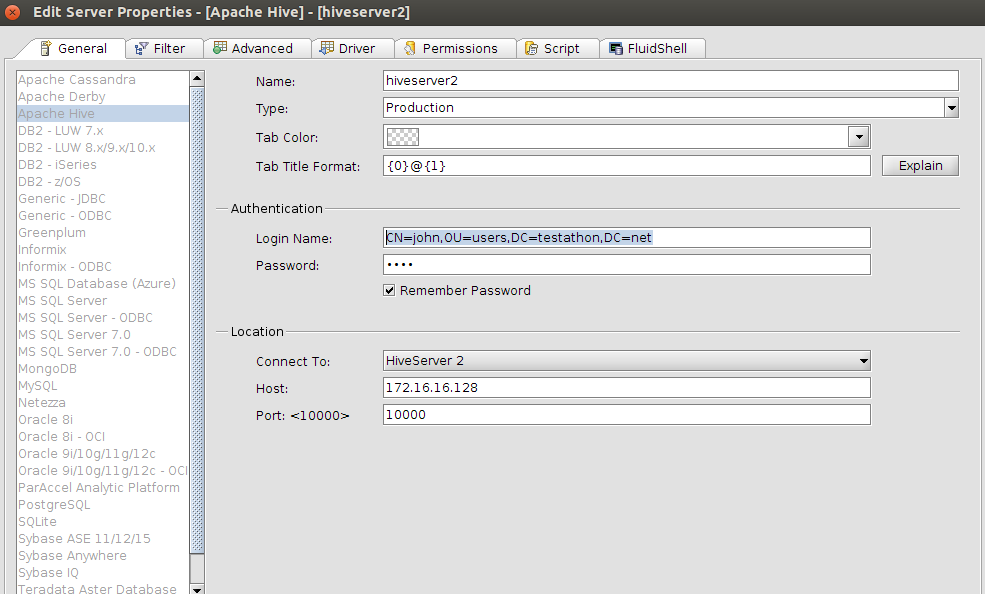Select DB2 - iSeries entry

pyautogui.click(x=102, y=165)
